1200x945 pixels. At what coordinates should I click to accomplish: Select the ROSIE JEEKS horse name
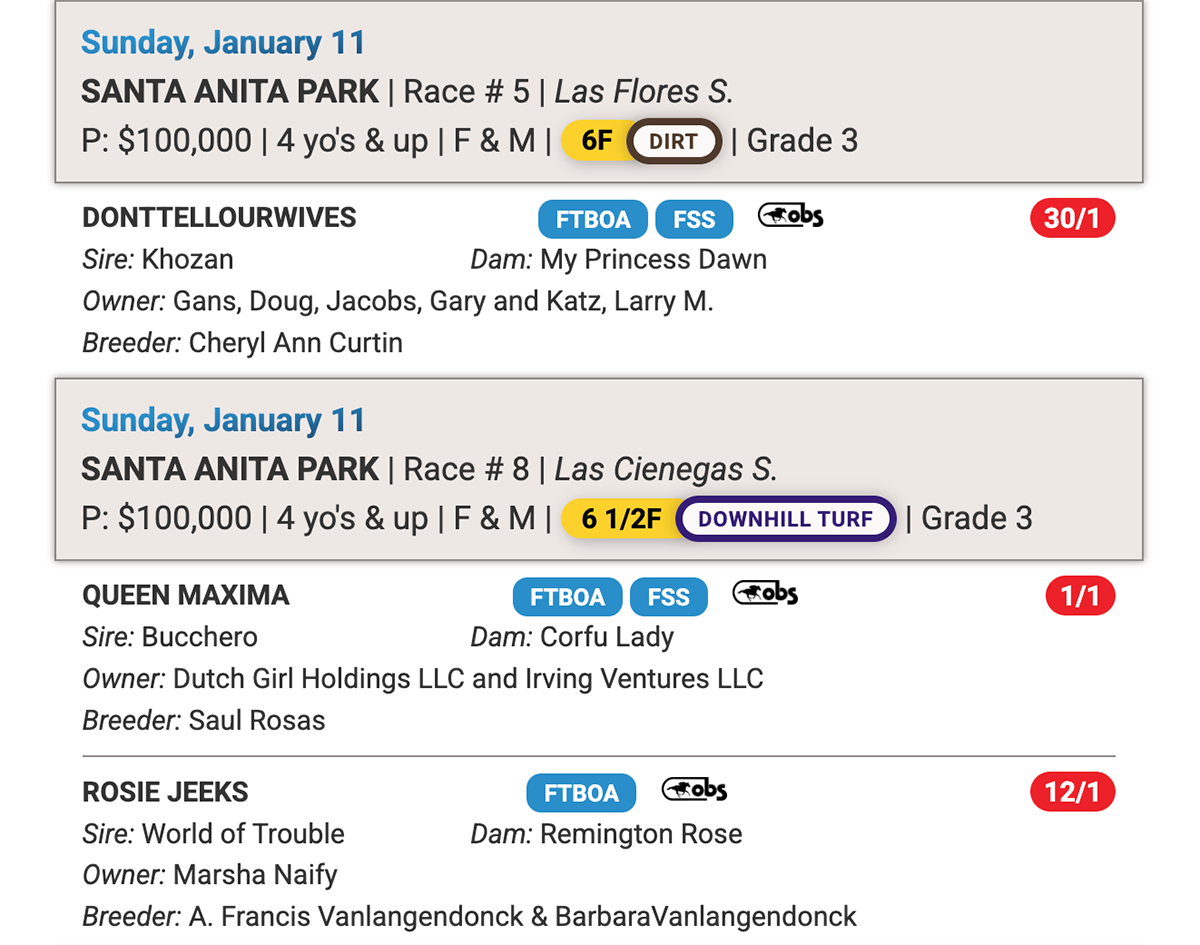tap(165, 793)
